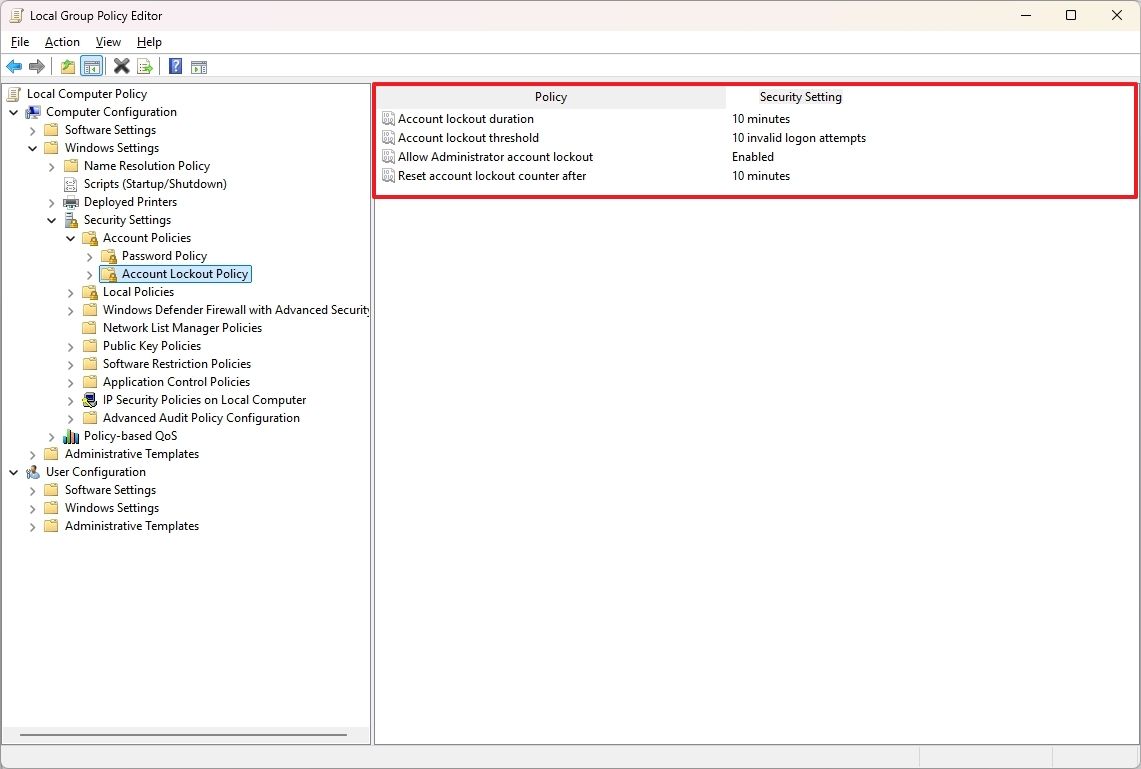
Task: Click the Export List toolbar icon
Action: point(145,66)
